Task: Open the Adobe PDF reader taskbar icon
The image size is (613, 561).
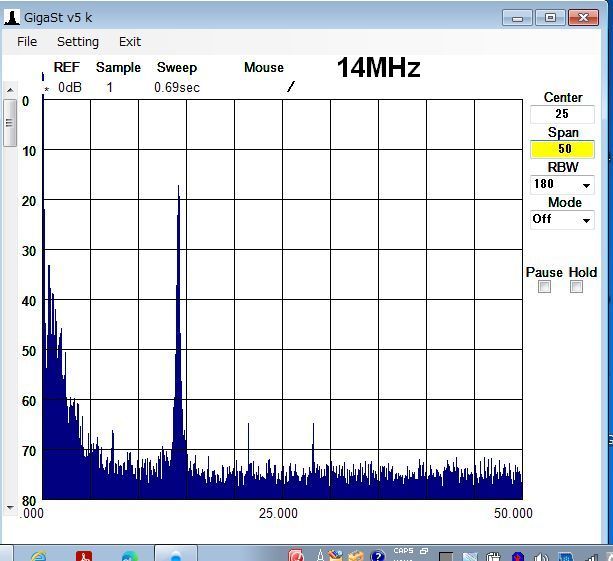Action: pyautogui.click(x=86, y=555)
